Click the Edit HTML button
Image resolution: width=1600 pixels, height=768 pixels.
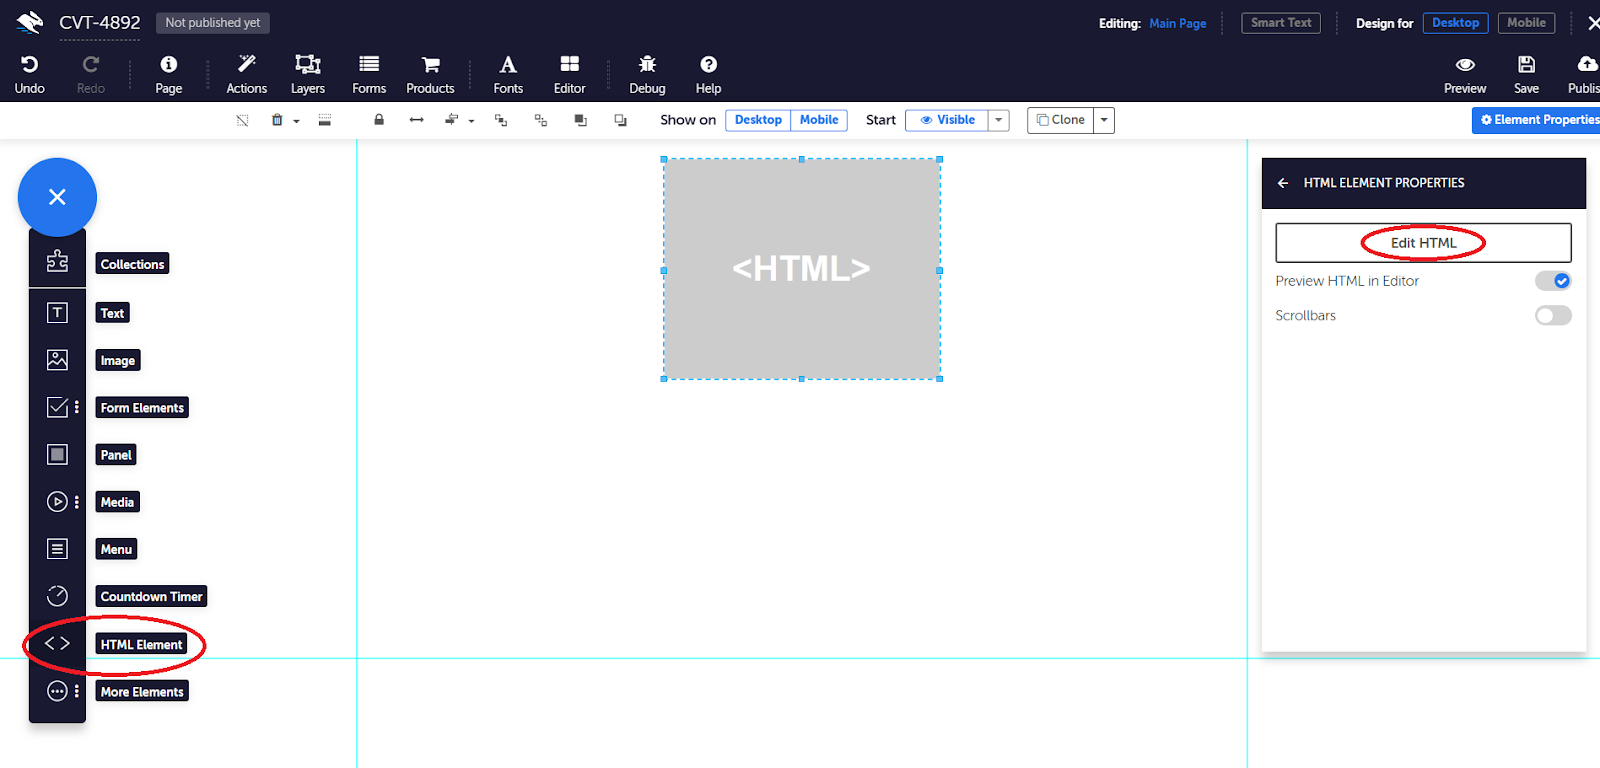[1423, 243]
